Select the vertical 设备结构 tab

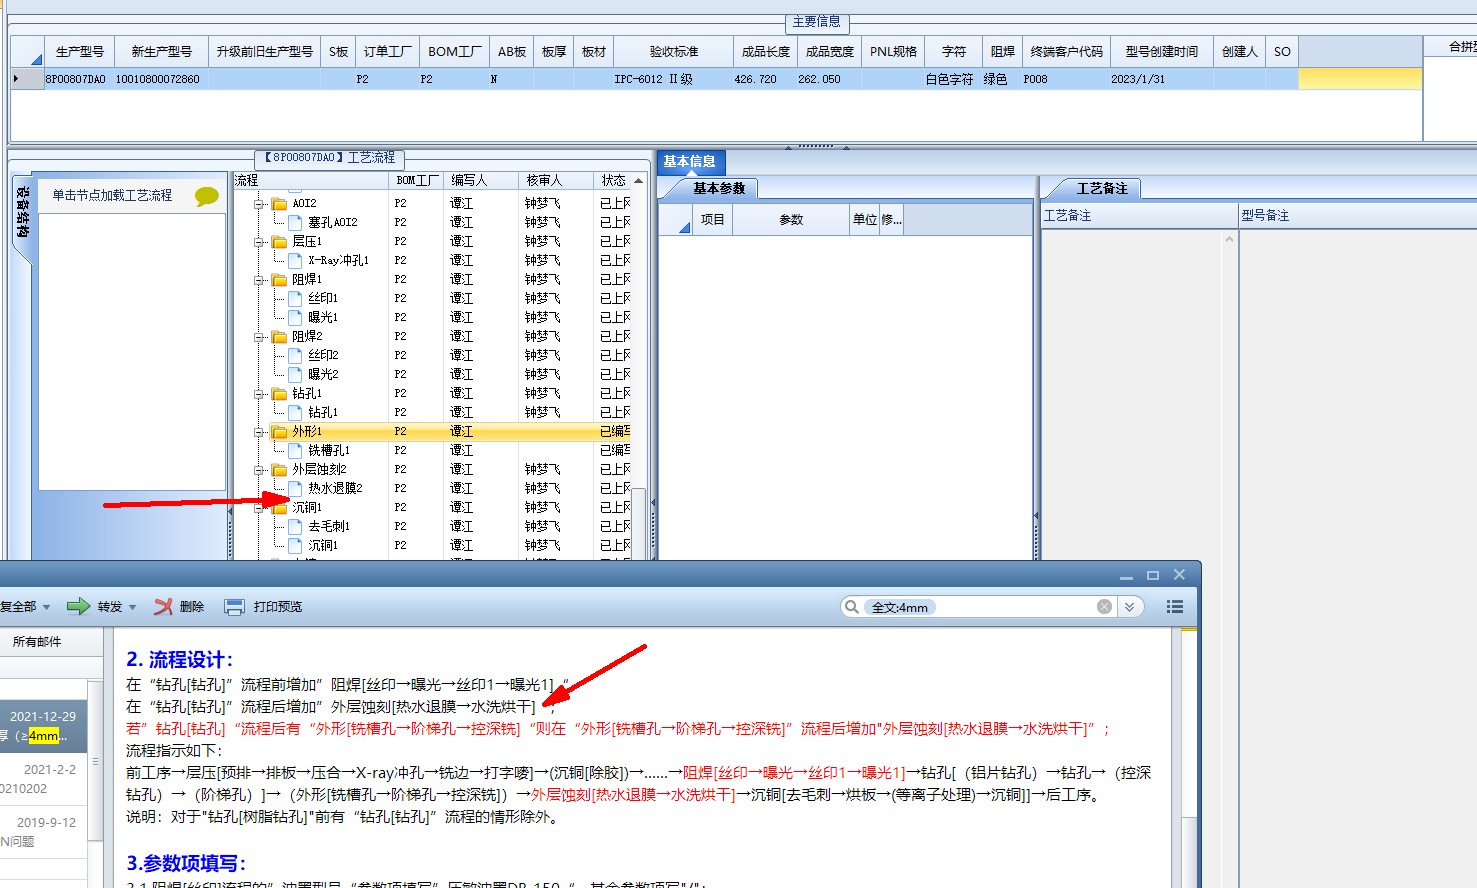pos(23,212)
